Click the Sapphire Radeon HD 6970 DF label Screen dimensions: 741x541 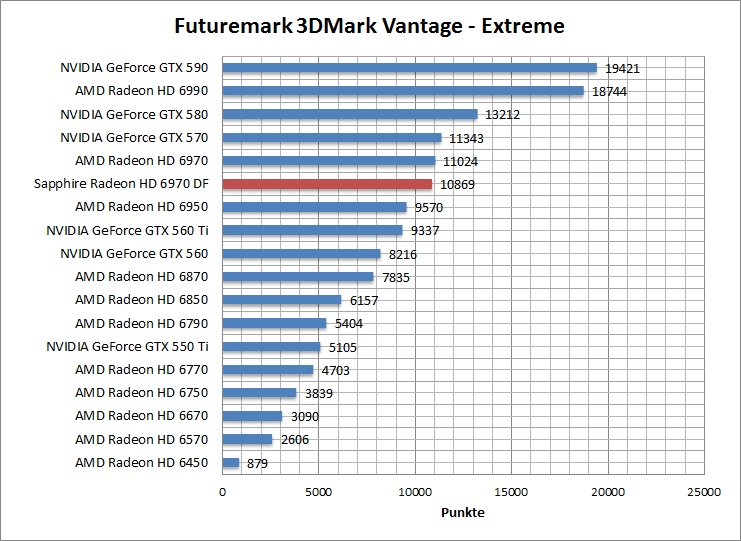coord(121,184)
